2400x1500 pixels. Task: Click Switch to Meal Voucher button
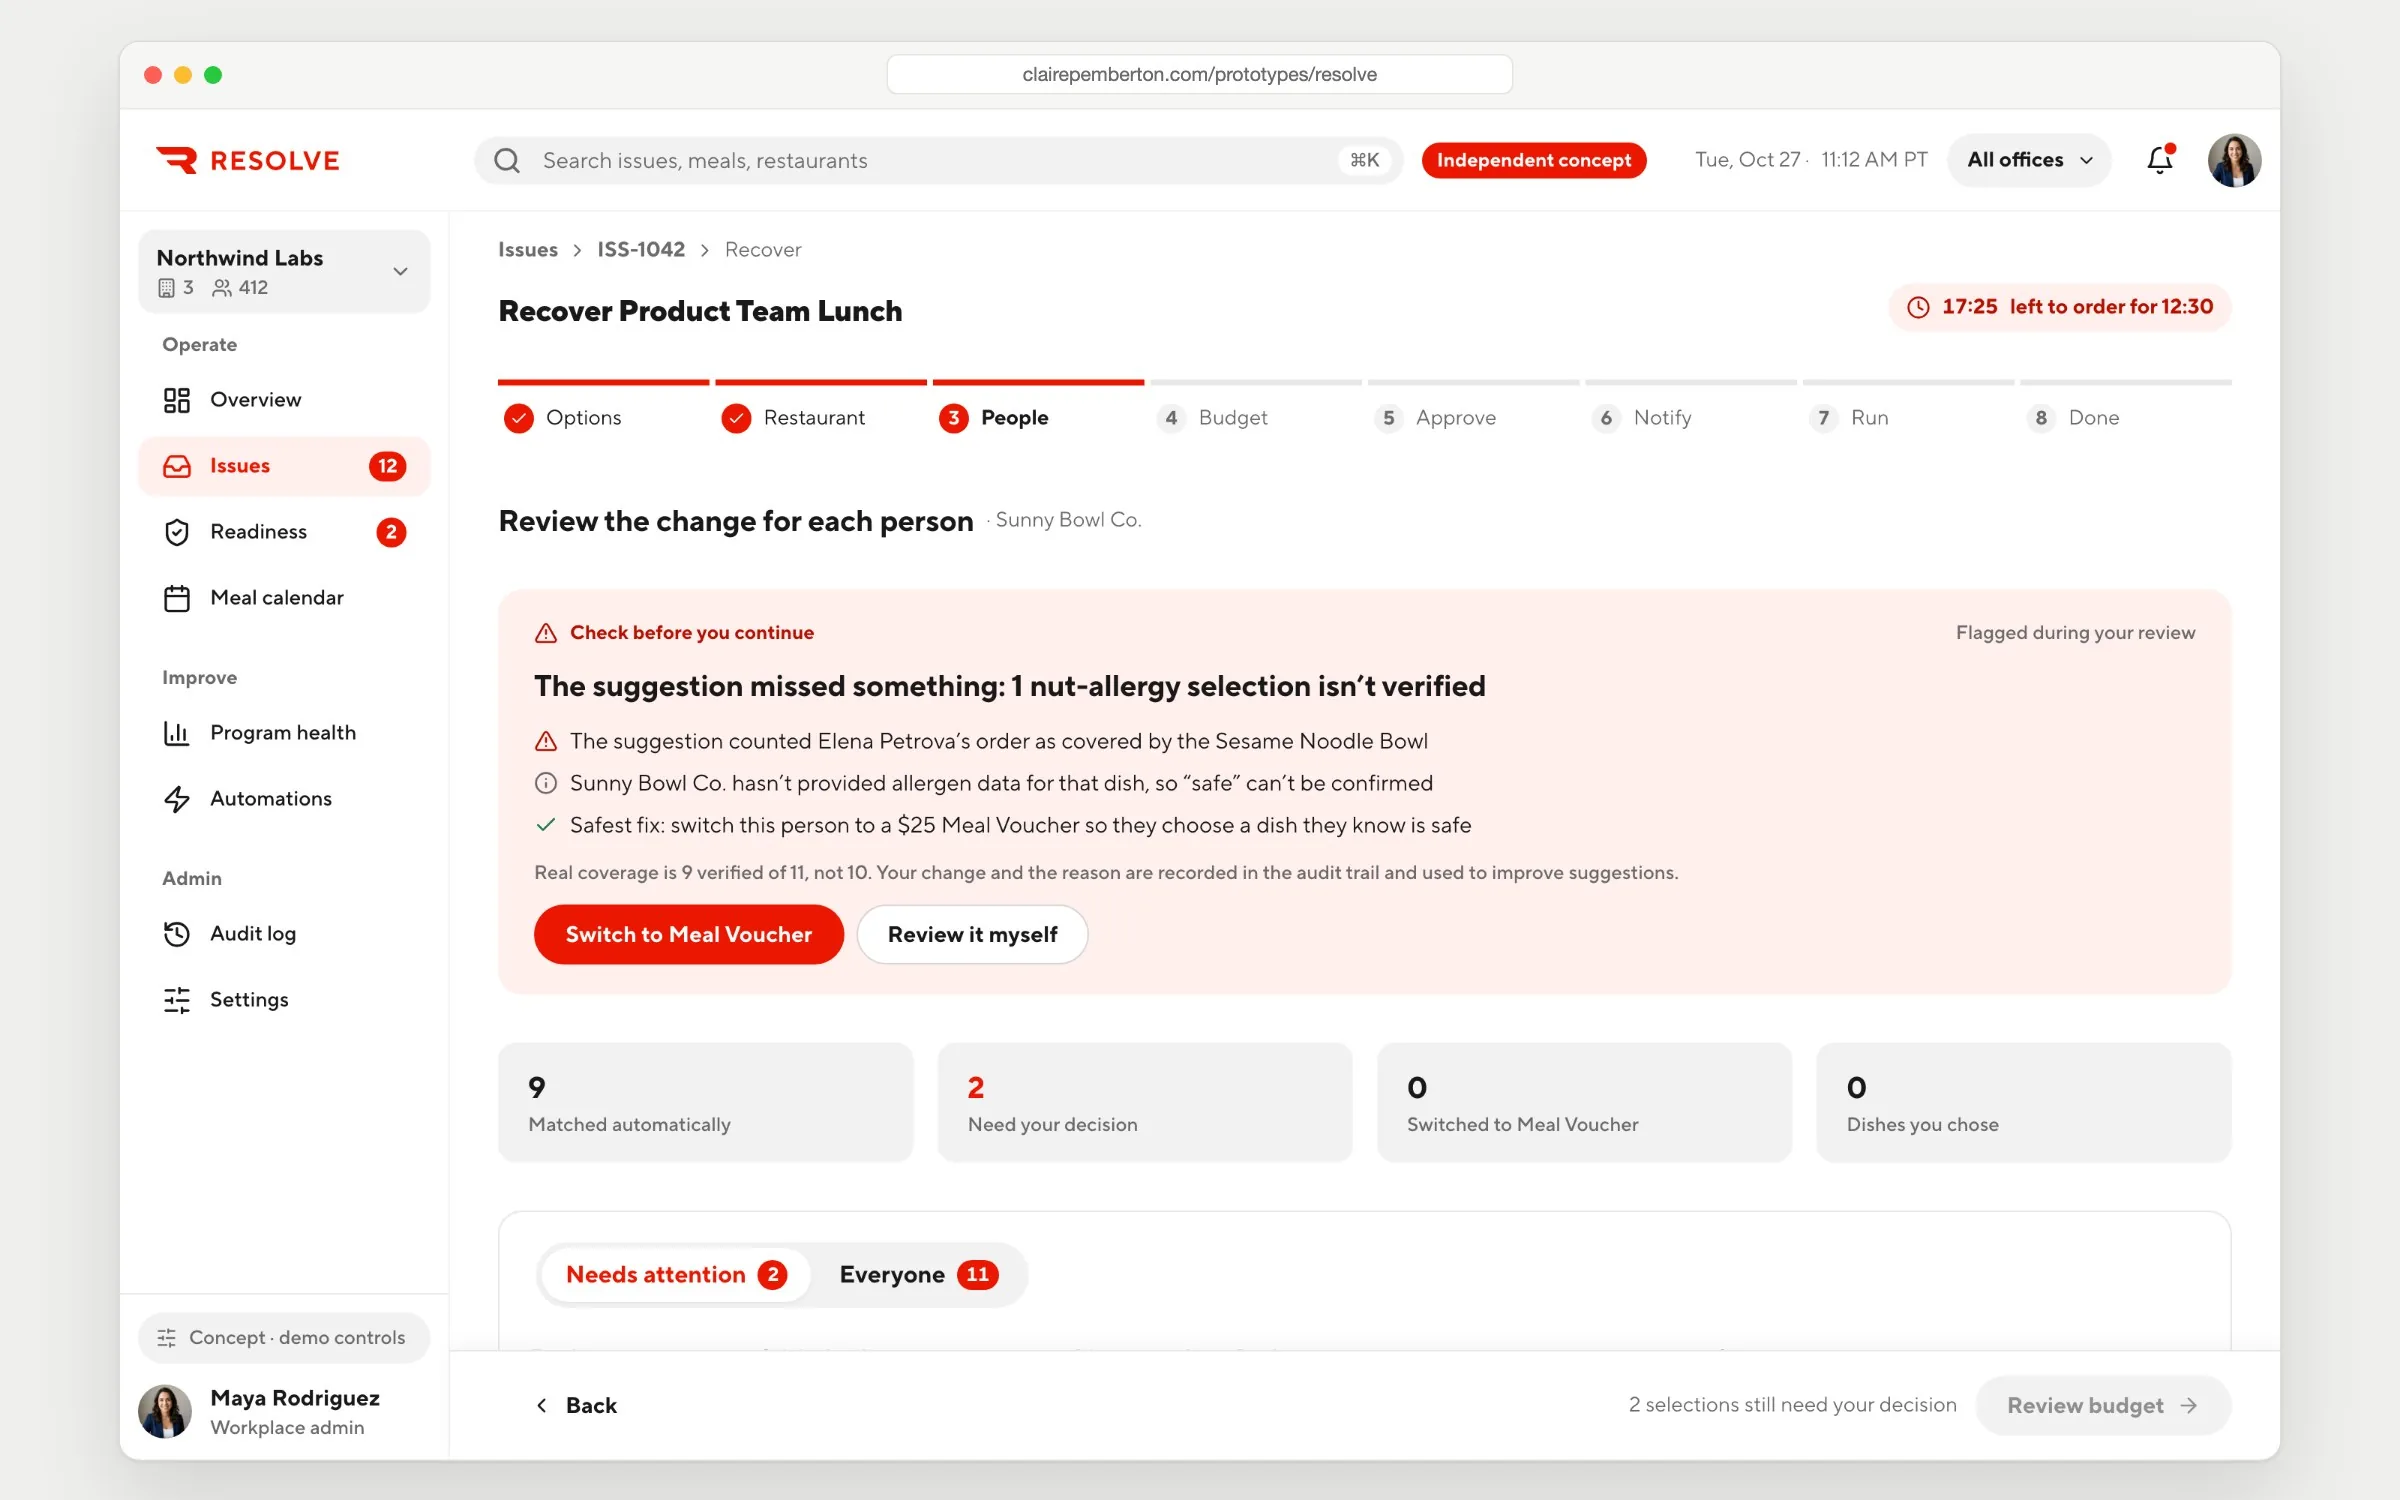click(689, 934)
